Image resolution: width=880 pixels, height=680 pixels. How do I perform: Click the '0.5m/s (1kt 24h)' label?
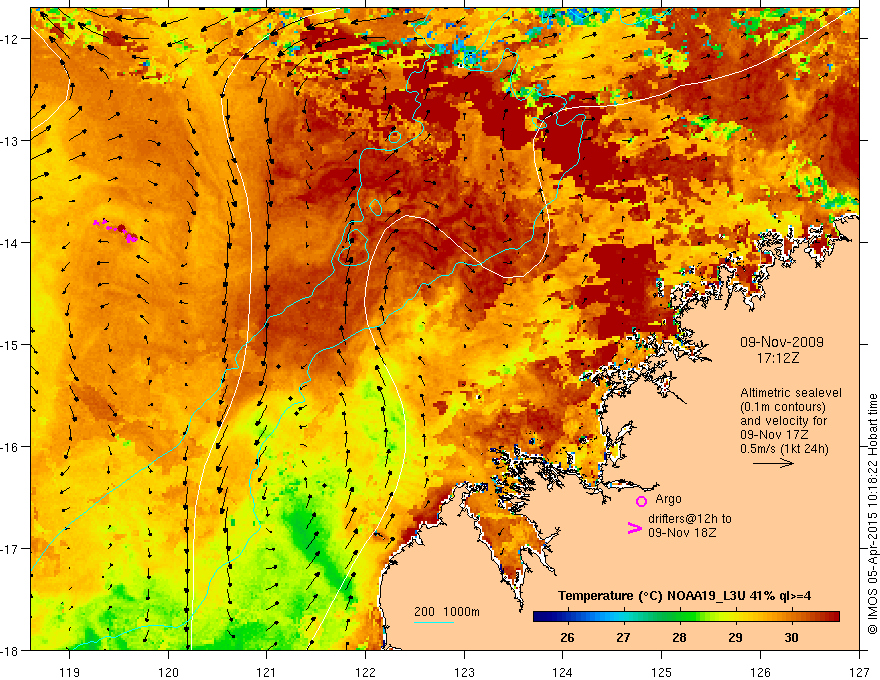coord(784,449)
